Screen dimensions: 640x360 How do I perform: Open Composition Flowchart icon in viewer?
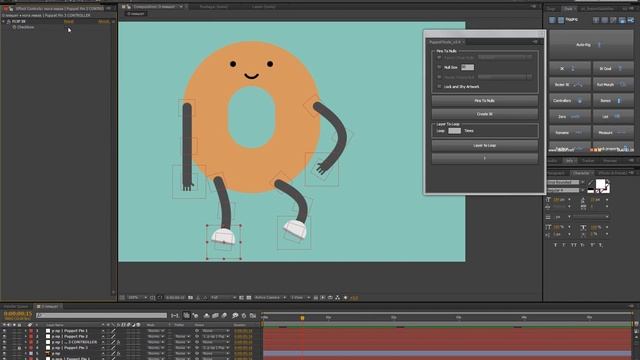[338, 298]
